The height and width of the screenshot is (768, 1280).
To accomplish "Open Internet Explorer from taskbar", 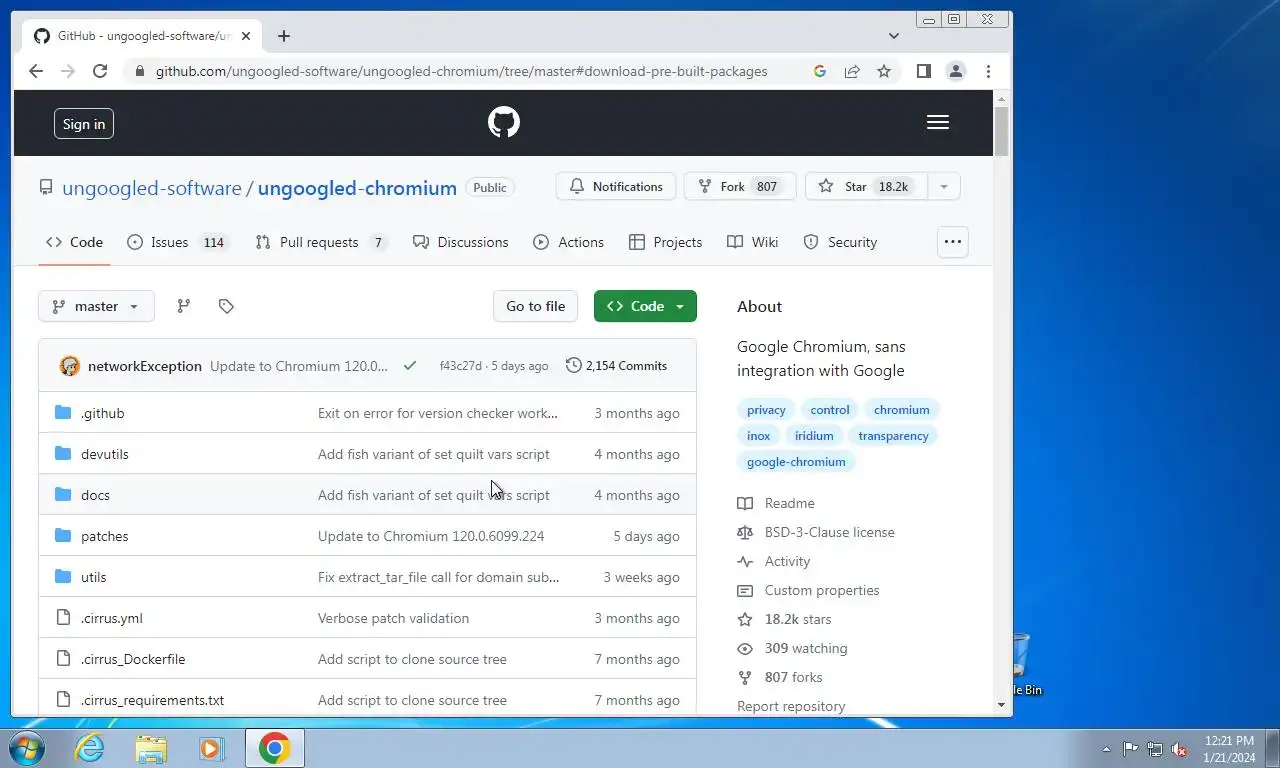I will tap(90, 748).
